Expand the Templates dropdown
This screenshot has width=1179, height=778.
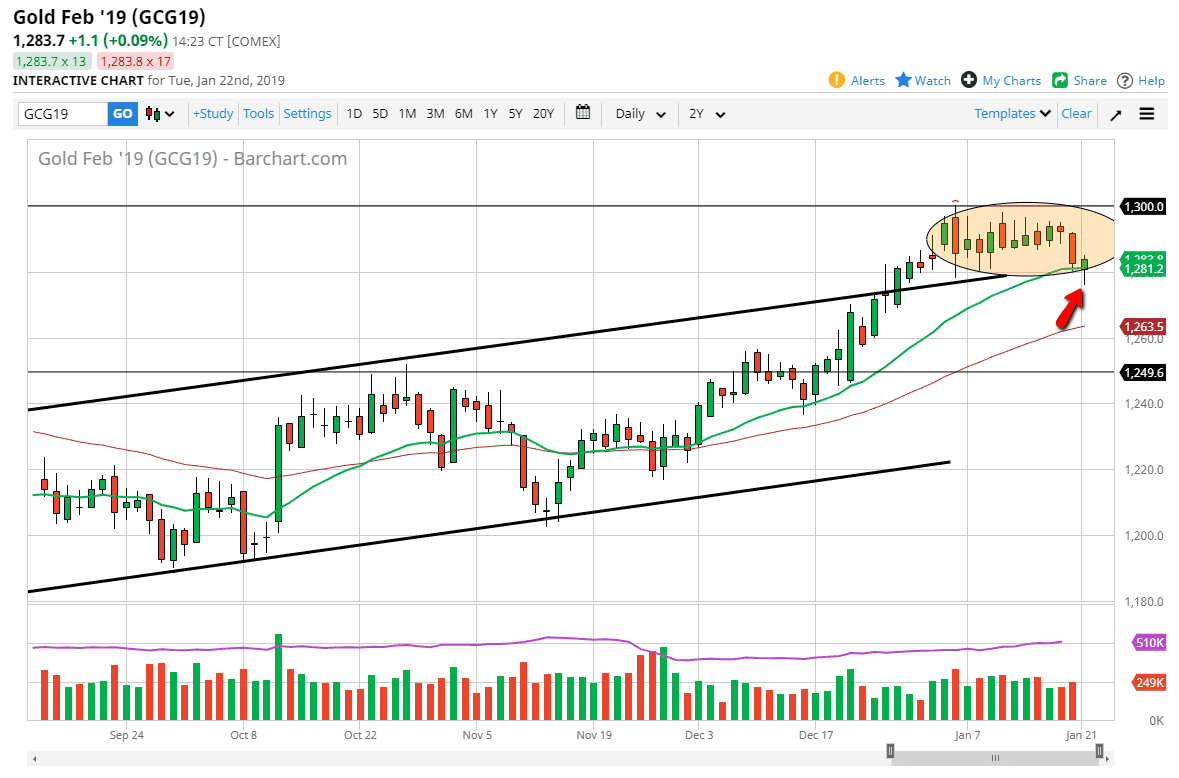(x=1013, y=114)
